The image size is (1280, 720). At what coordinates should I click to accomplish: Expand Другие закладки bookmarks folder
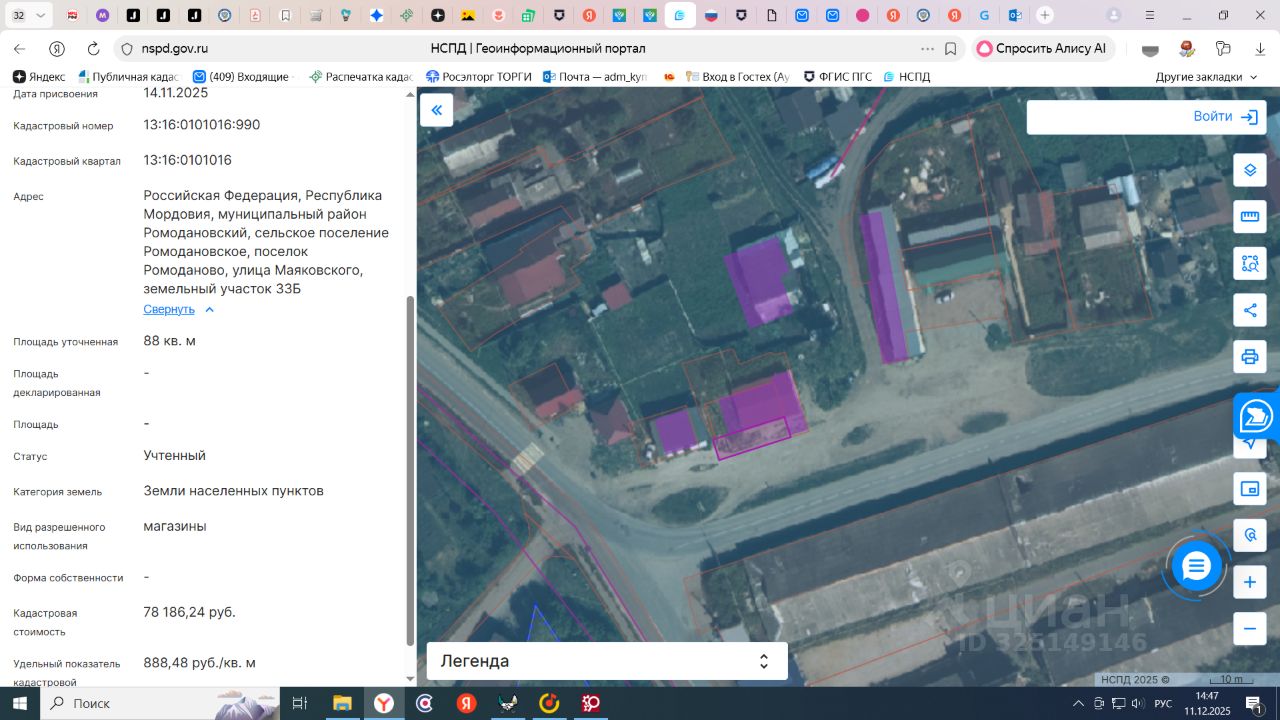(1207, 77)
